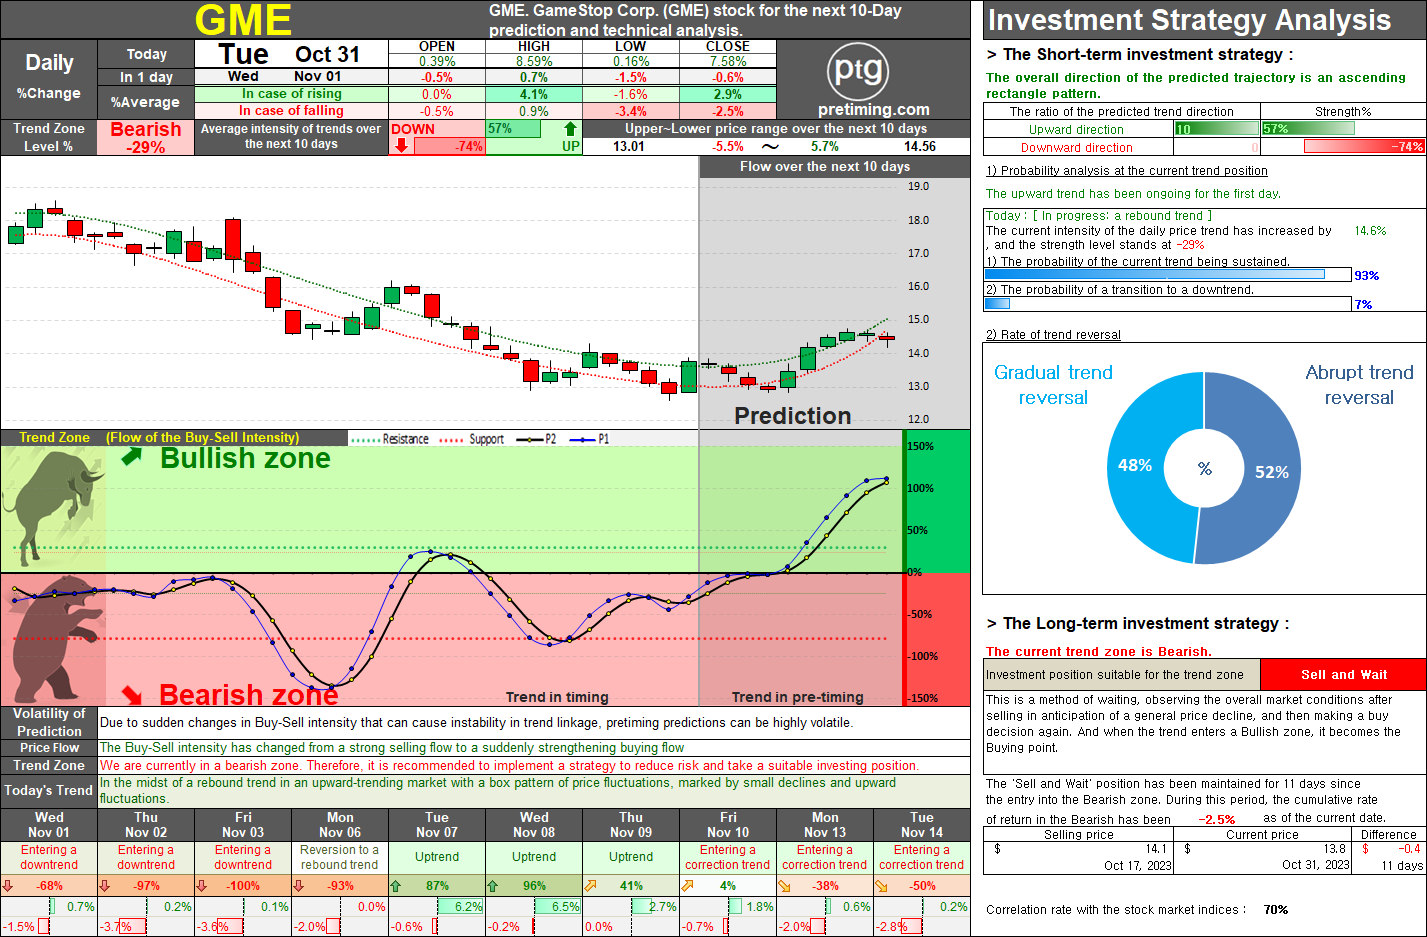The width and height of the screenshot is (1427, 937).
Task: Click the OPEN column header
Action: click(x=437, y=46)
